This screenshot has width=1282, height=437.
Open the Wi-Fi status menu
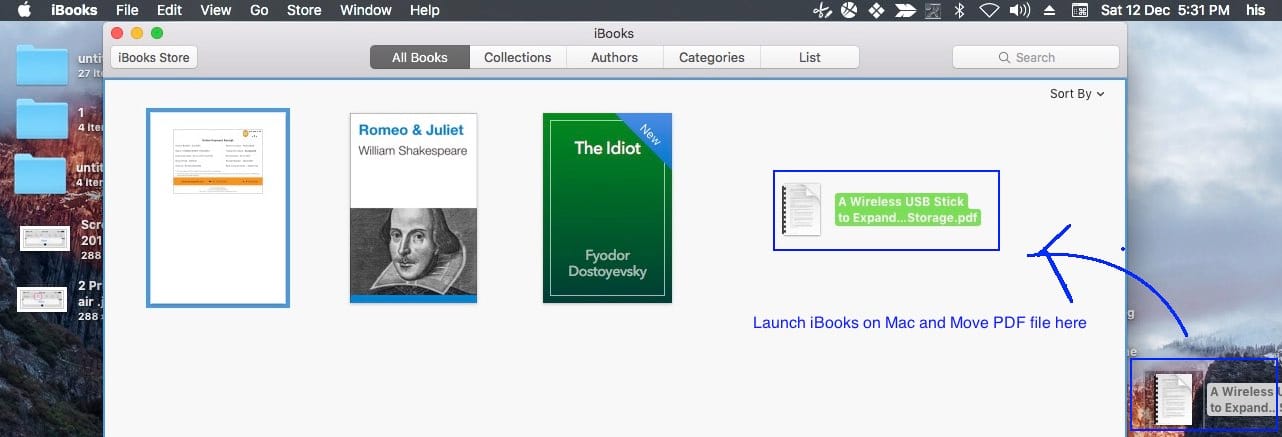coord(989,11)
